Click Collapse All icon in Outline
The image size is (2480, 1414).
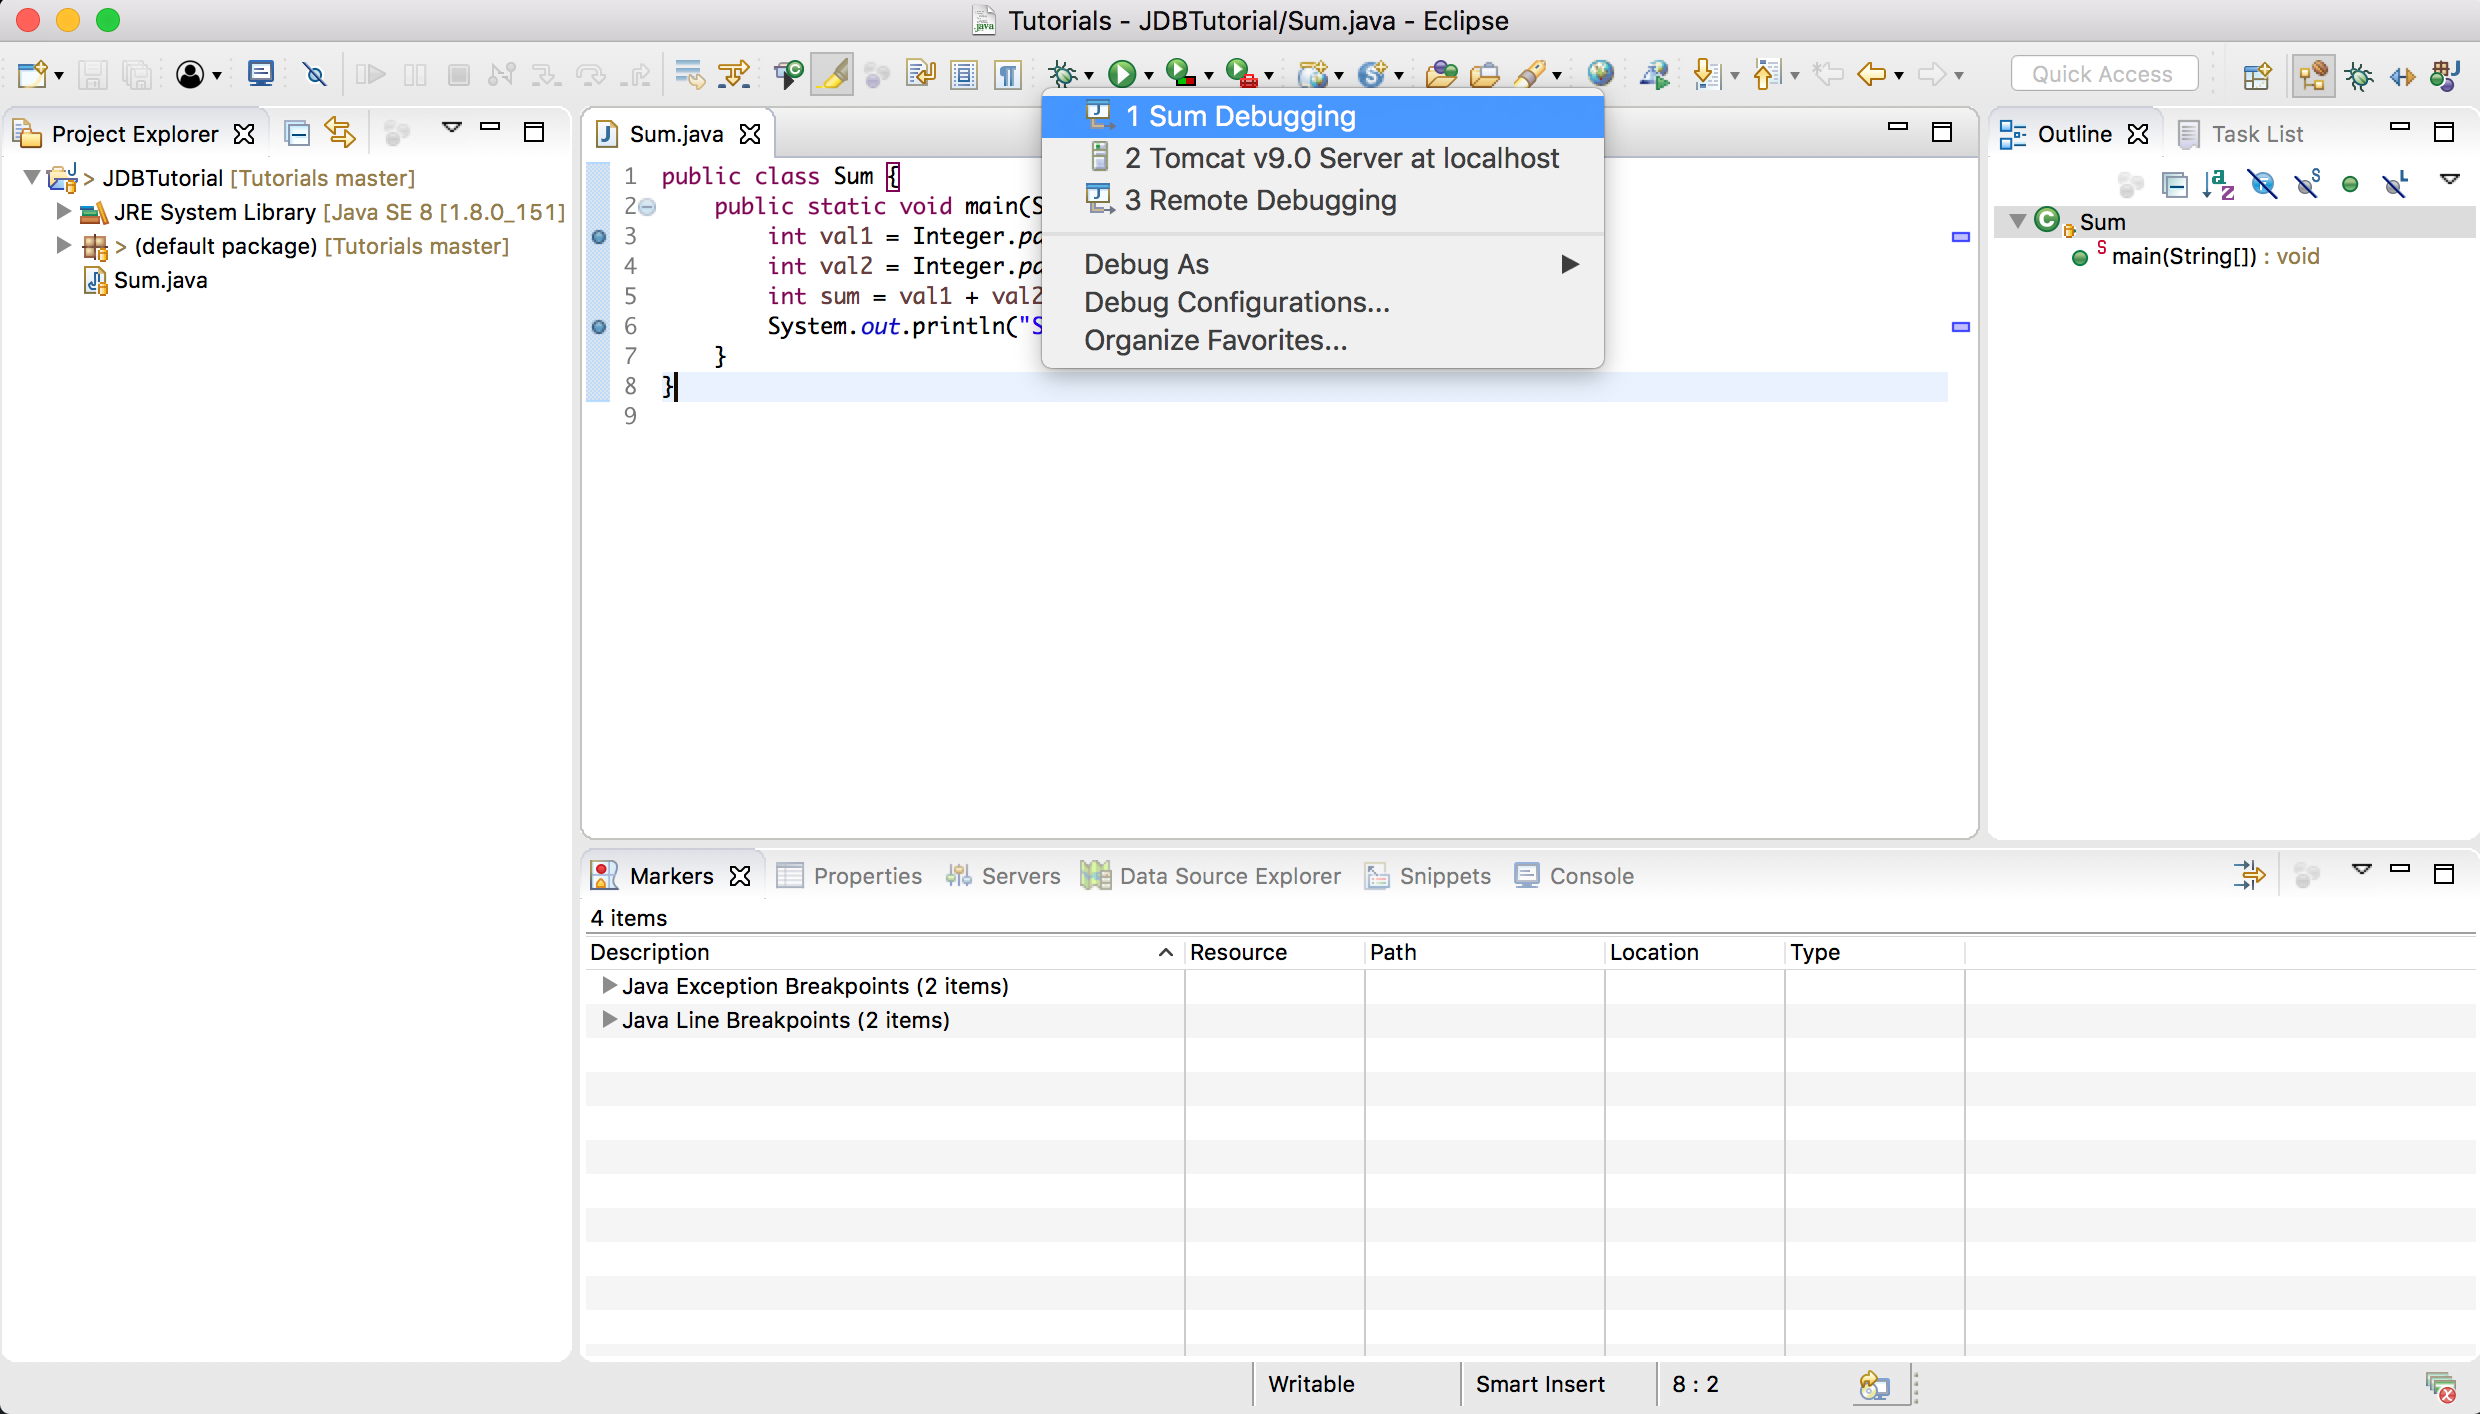pyautogui.click(x=2175, y=184)
